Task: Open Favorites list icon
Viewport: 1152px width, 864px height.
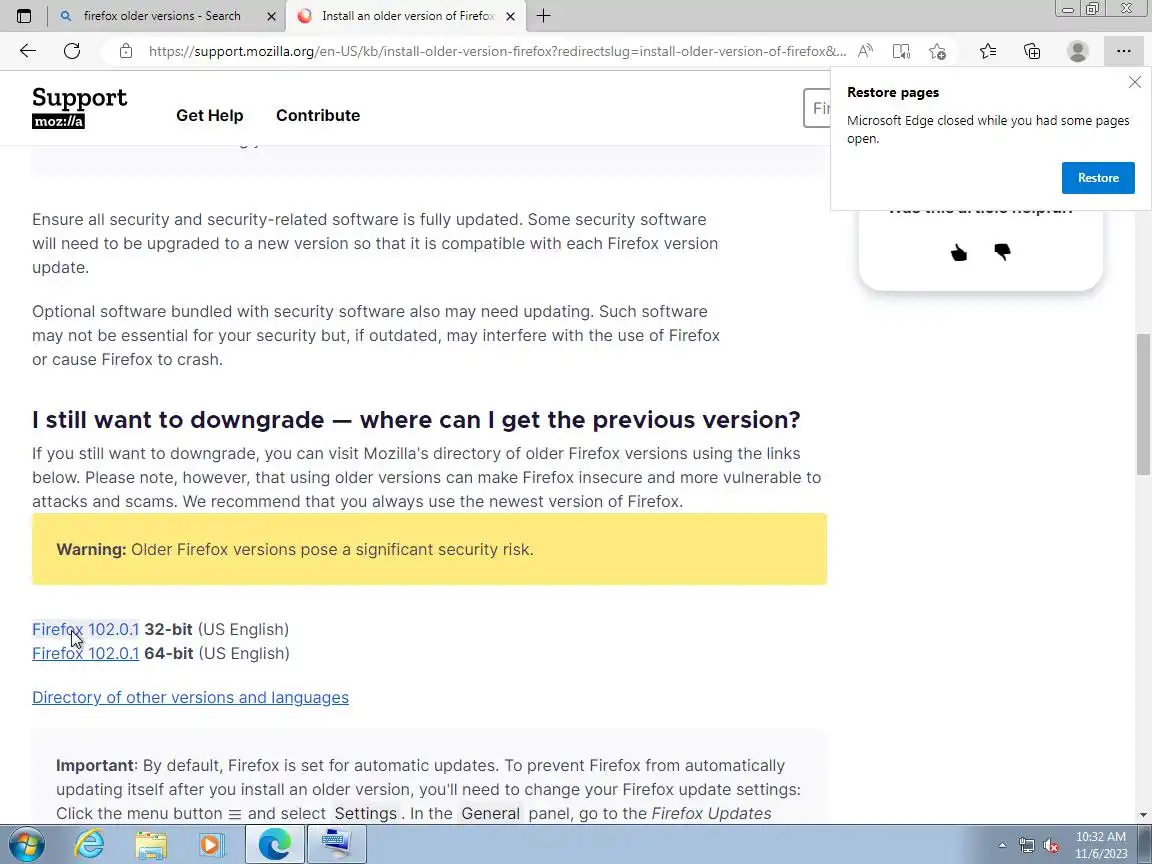Action: (988, 51)
